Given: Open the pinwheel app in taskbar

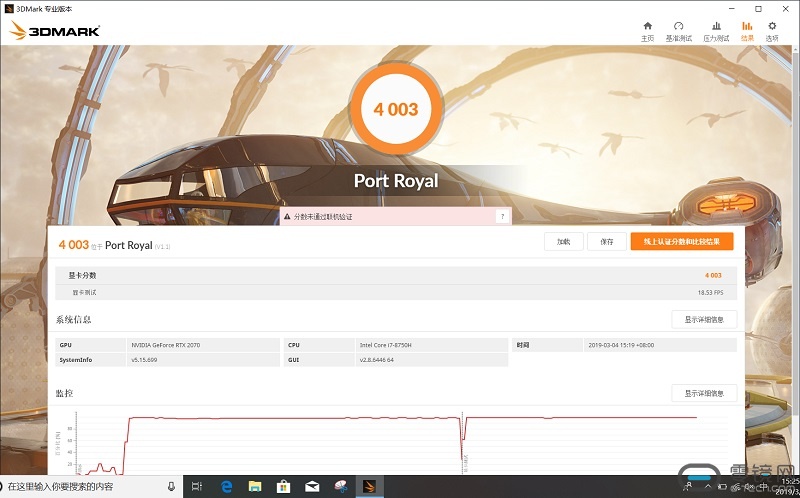Looking at the screenshot, I should tap(340, 487).
